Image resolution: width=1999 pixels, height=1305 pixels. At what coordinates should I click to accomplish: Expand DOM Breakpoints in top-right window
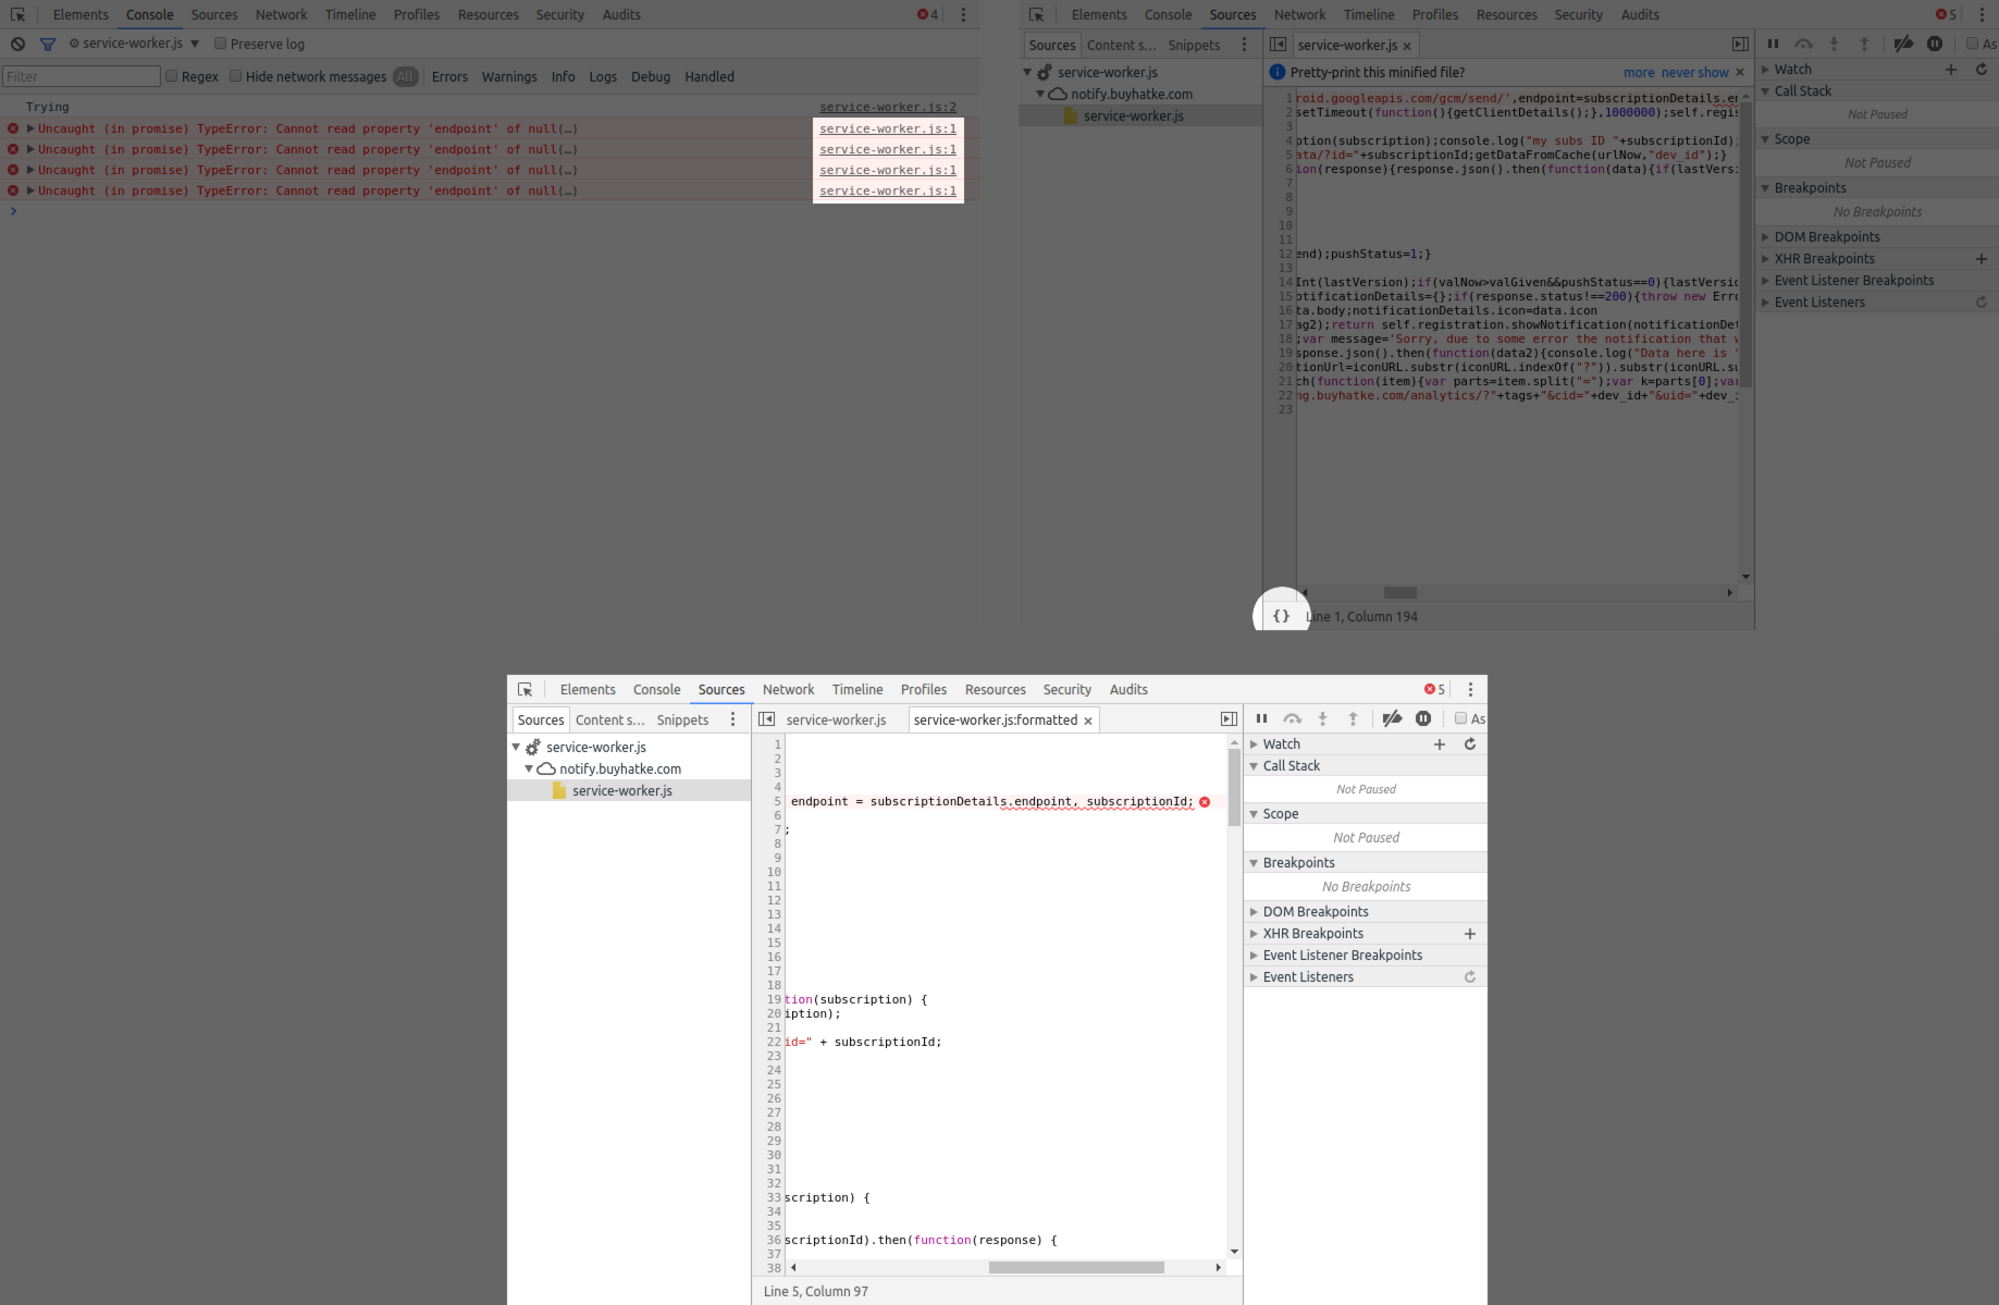1765,237
